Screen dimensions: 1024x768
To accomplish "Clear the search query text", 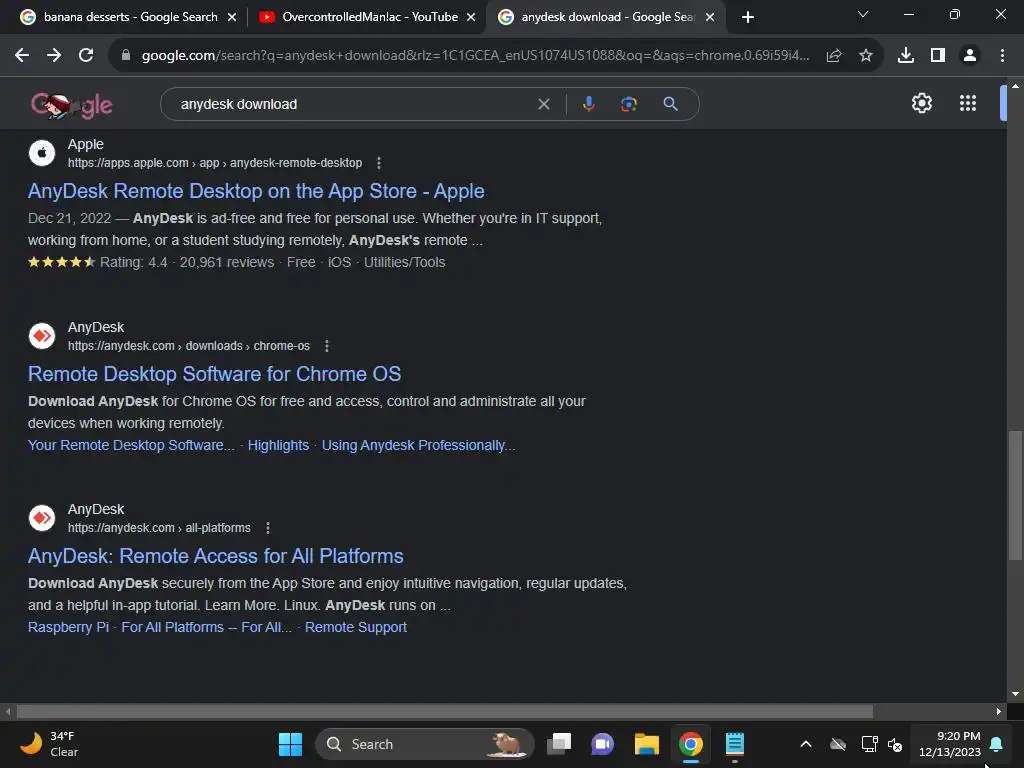I will (543, 104).
